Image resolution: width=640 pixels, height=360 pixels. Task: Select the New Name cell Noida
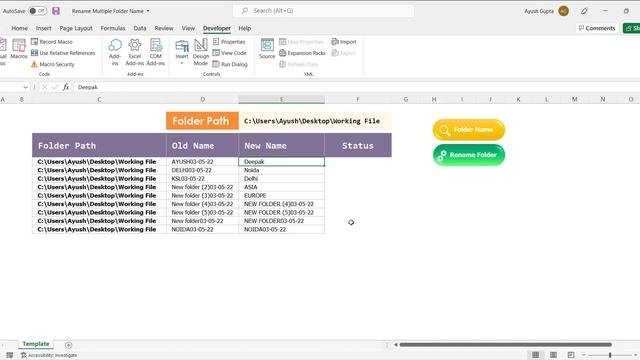click(282, 170)
